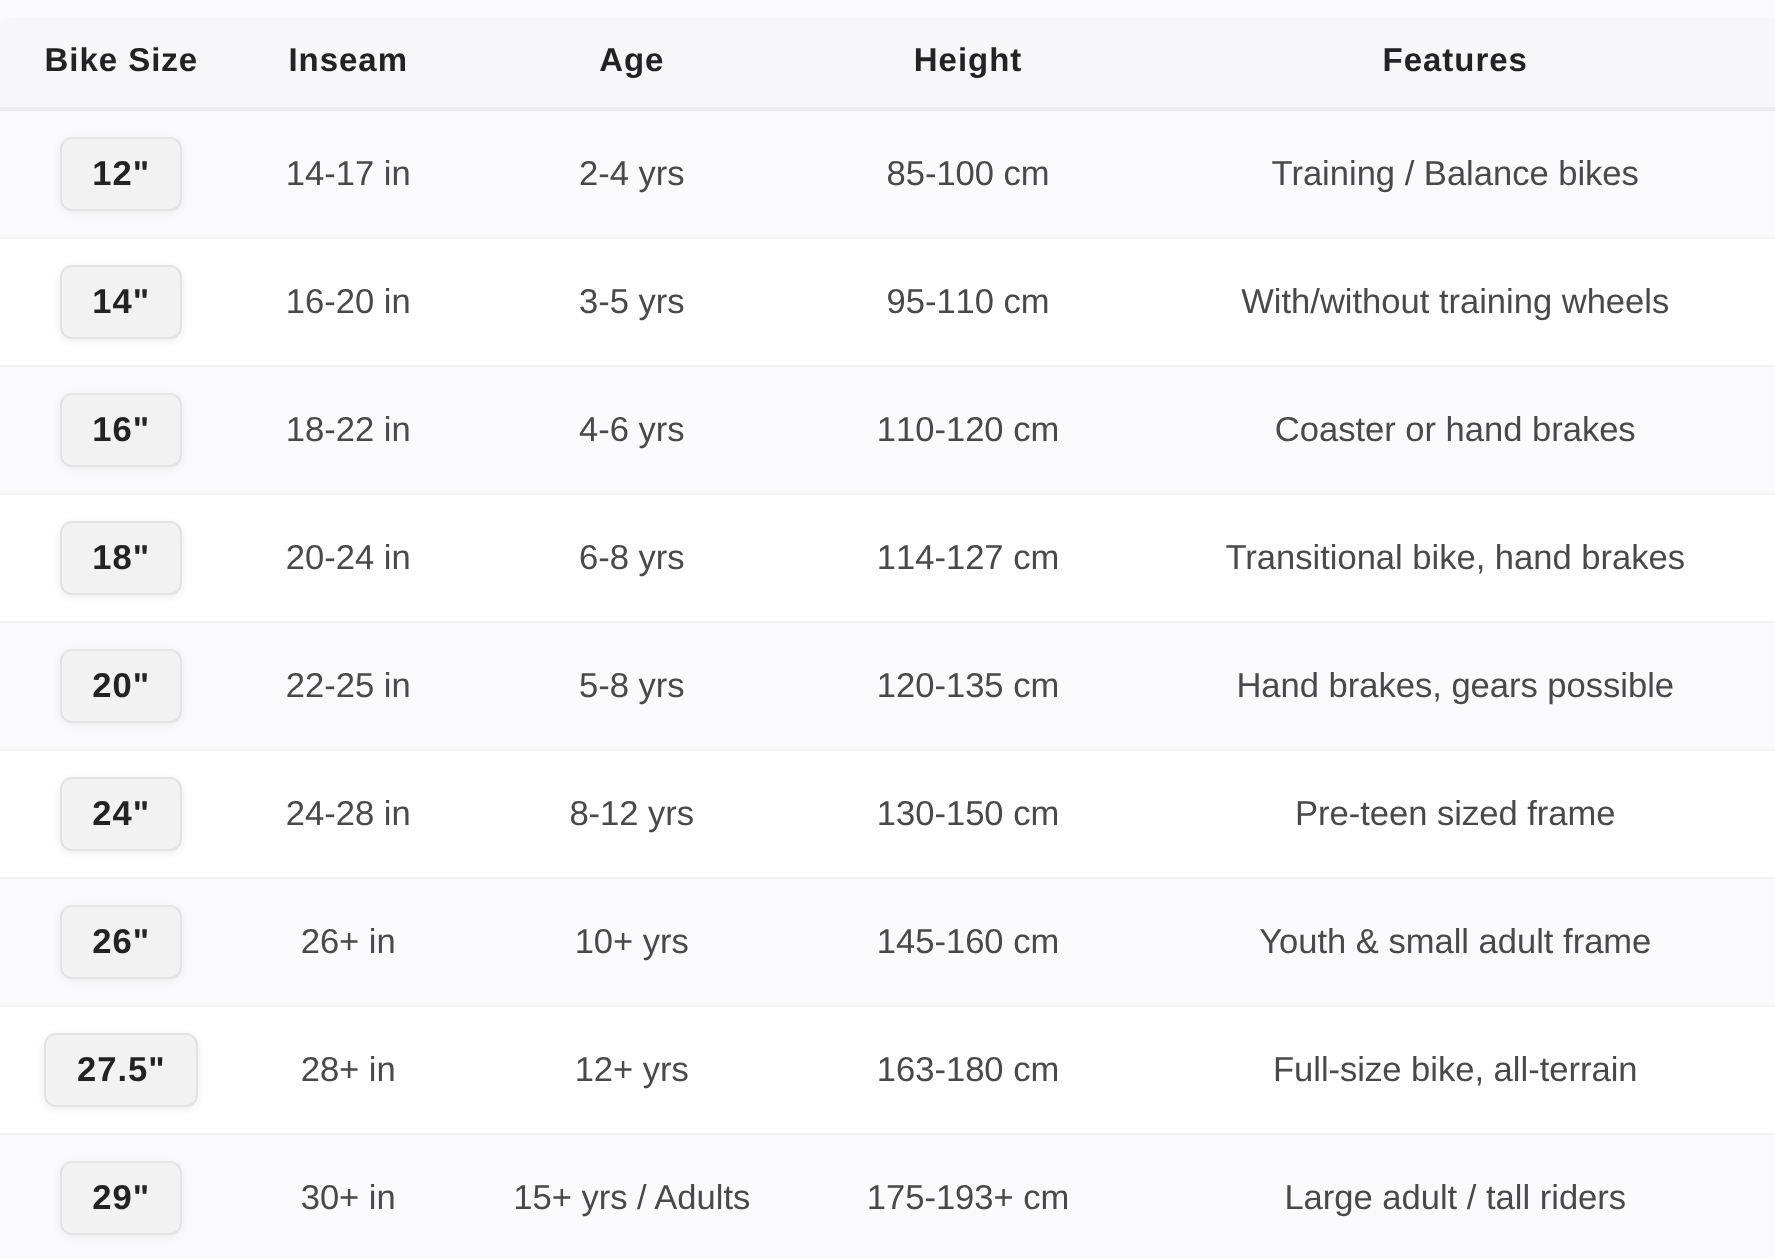The height and width of the screenshot is (1259, 1775).
Task: Click the 16" size badge
Action: [121, 430]
